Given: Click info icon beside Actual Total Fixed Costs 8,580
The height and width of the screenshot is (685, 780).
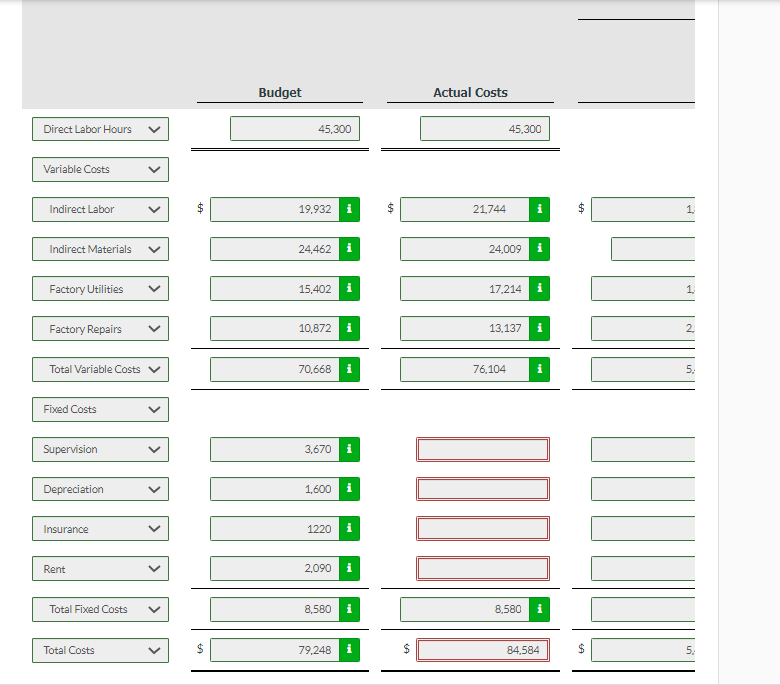Looking at the screenshot, I should pyautogui.click(x=539, y=609).
